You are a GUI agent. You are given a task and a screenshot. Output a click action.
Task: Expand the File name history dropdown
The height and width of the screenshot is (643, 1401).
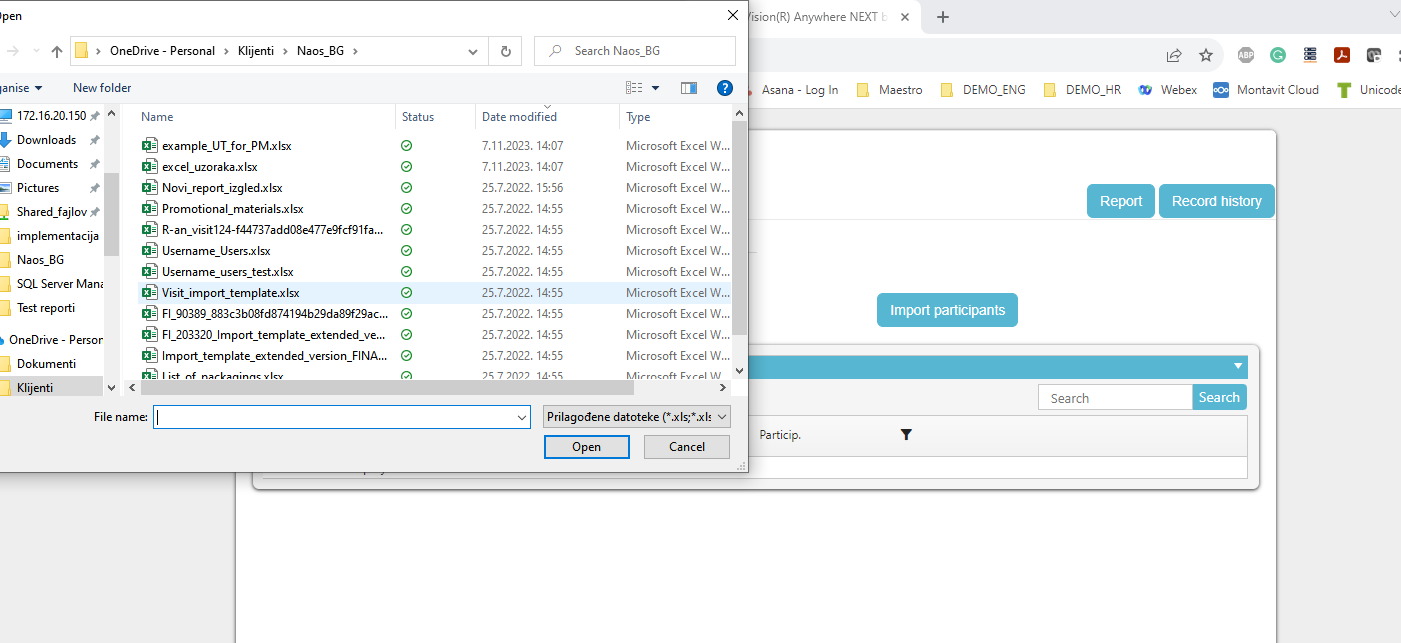[521, 417]
